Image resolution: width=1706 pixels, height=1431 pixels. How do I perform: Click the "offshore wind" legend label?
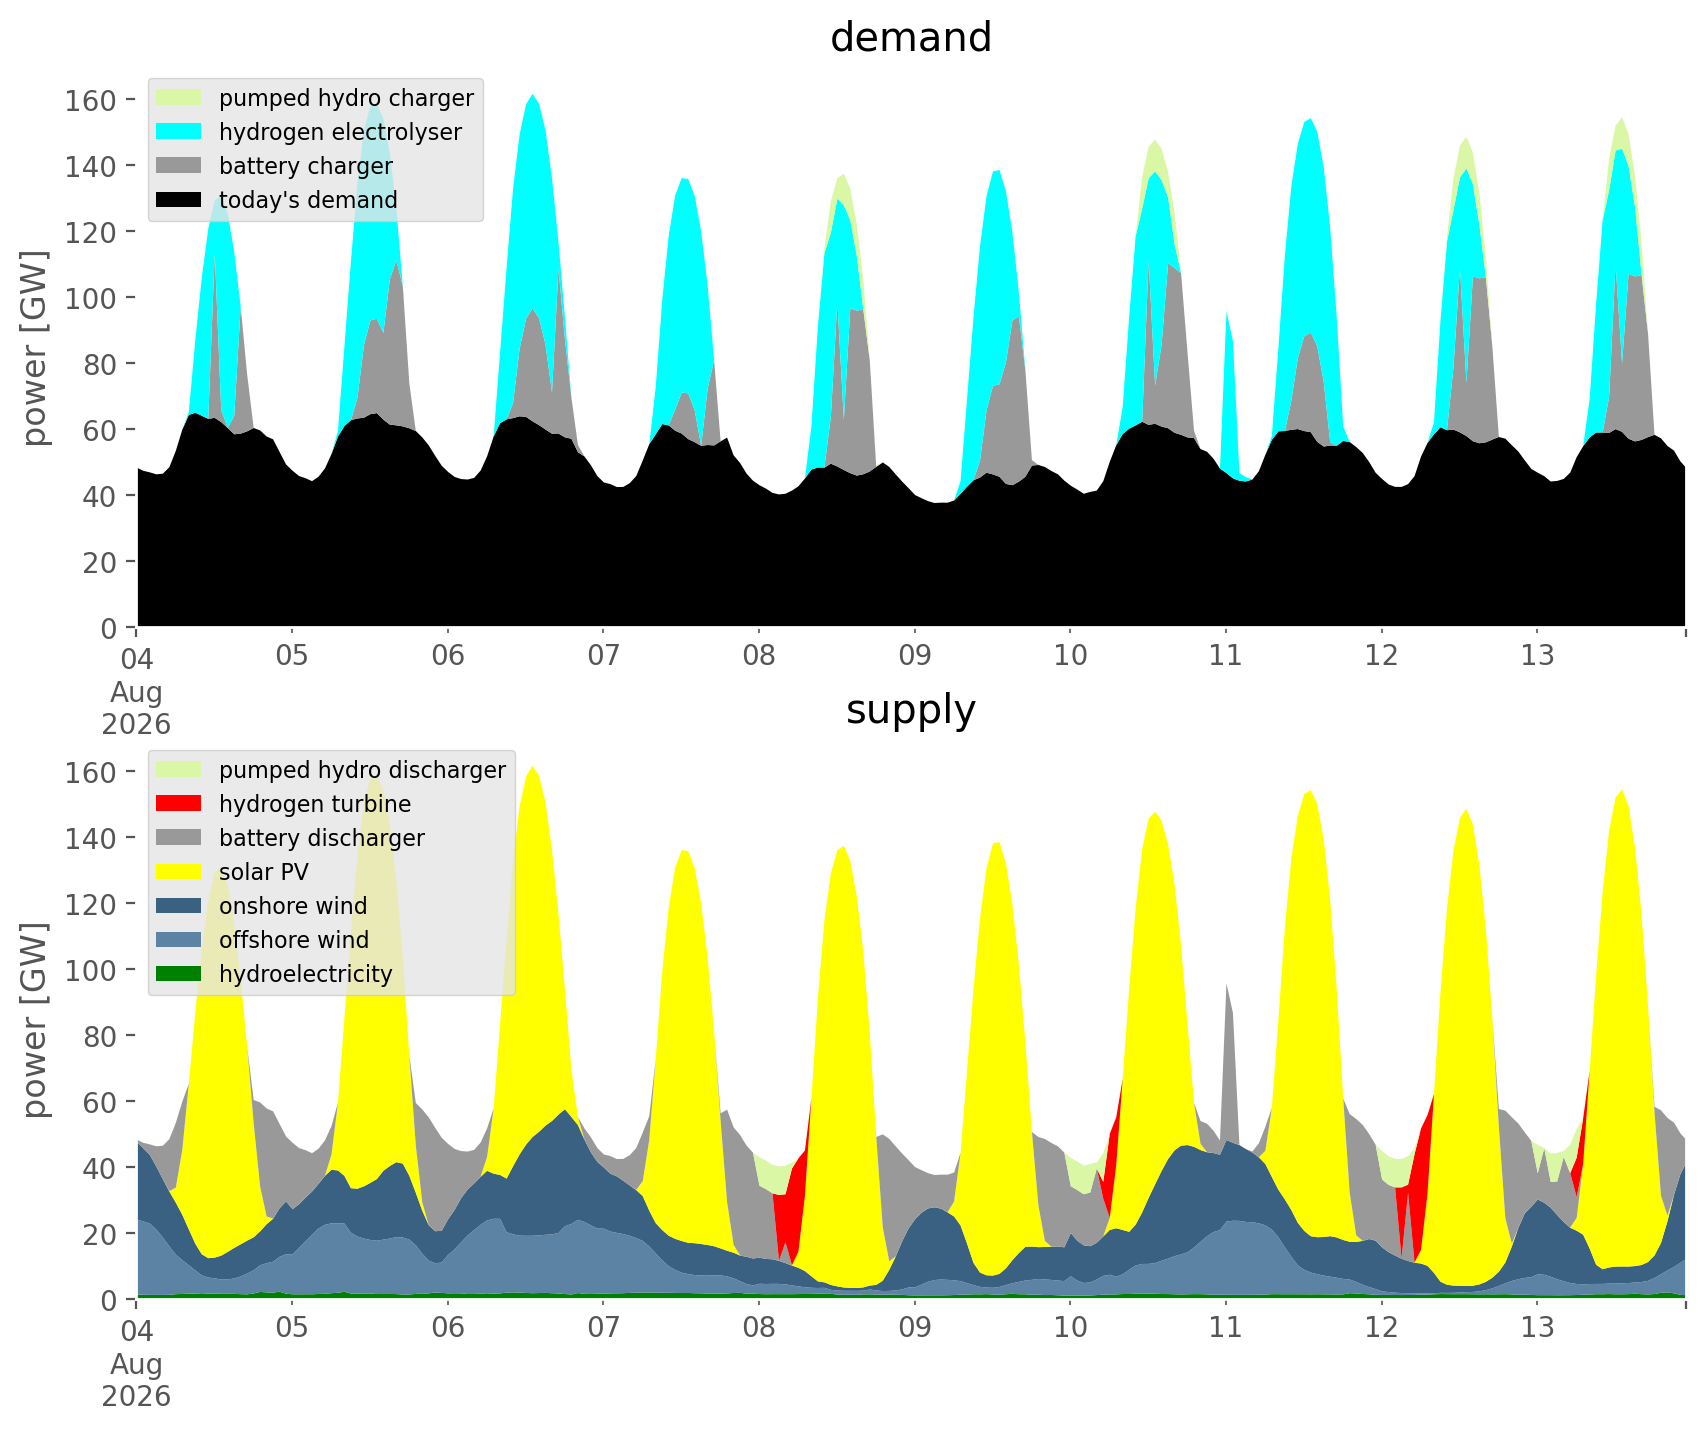294,940
